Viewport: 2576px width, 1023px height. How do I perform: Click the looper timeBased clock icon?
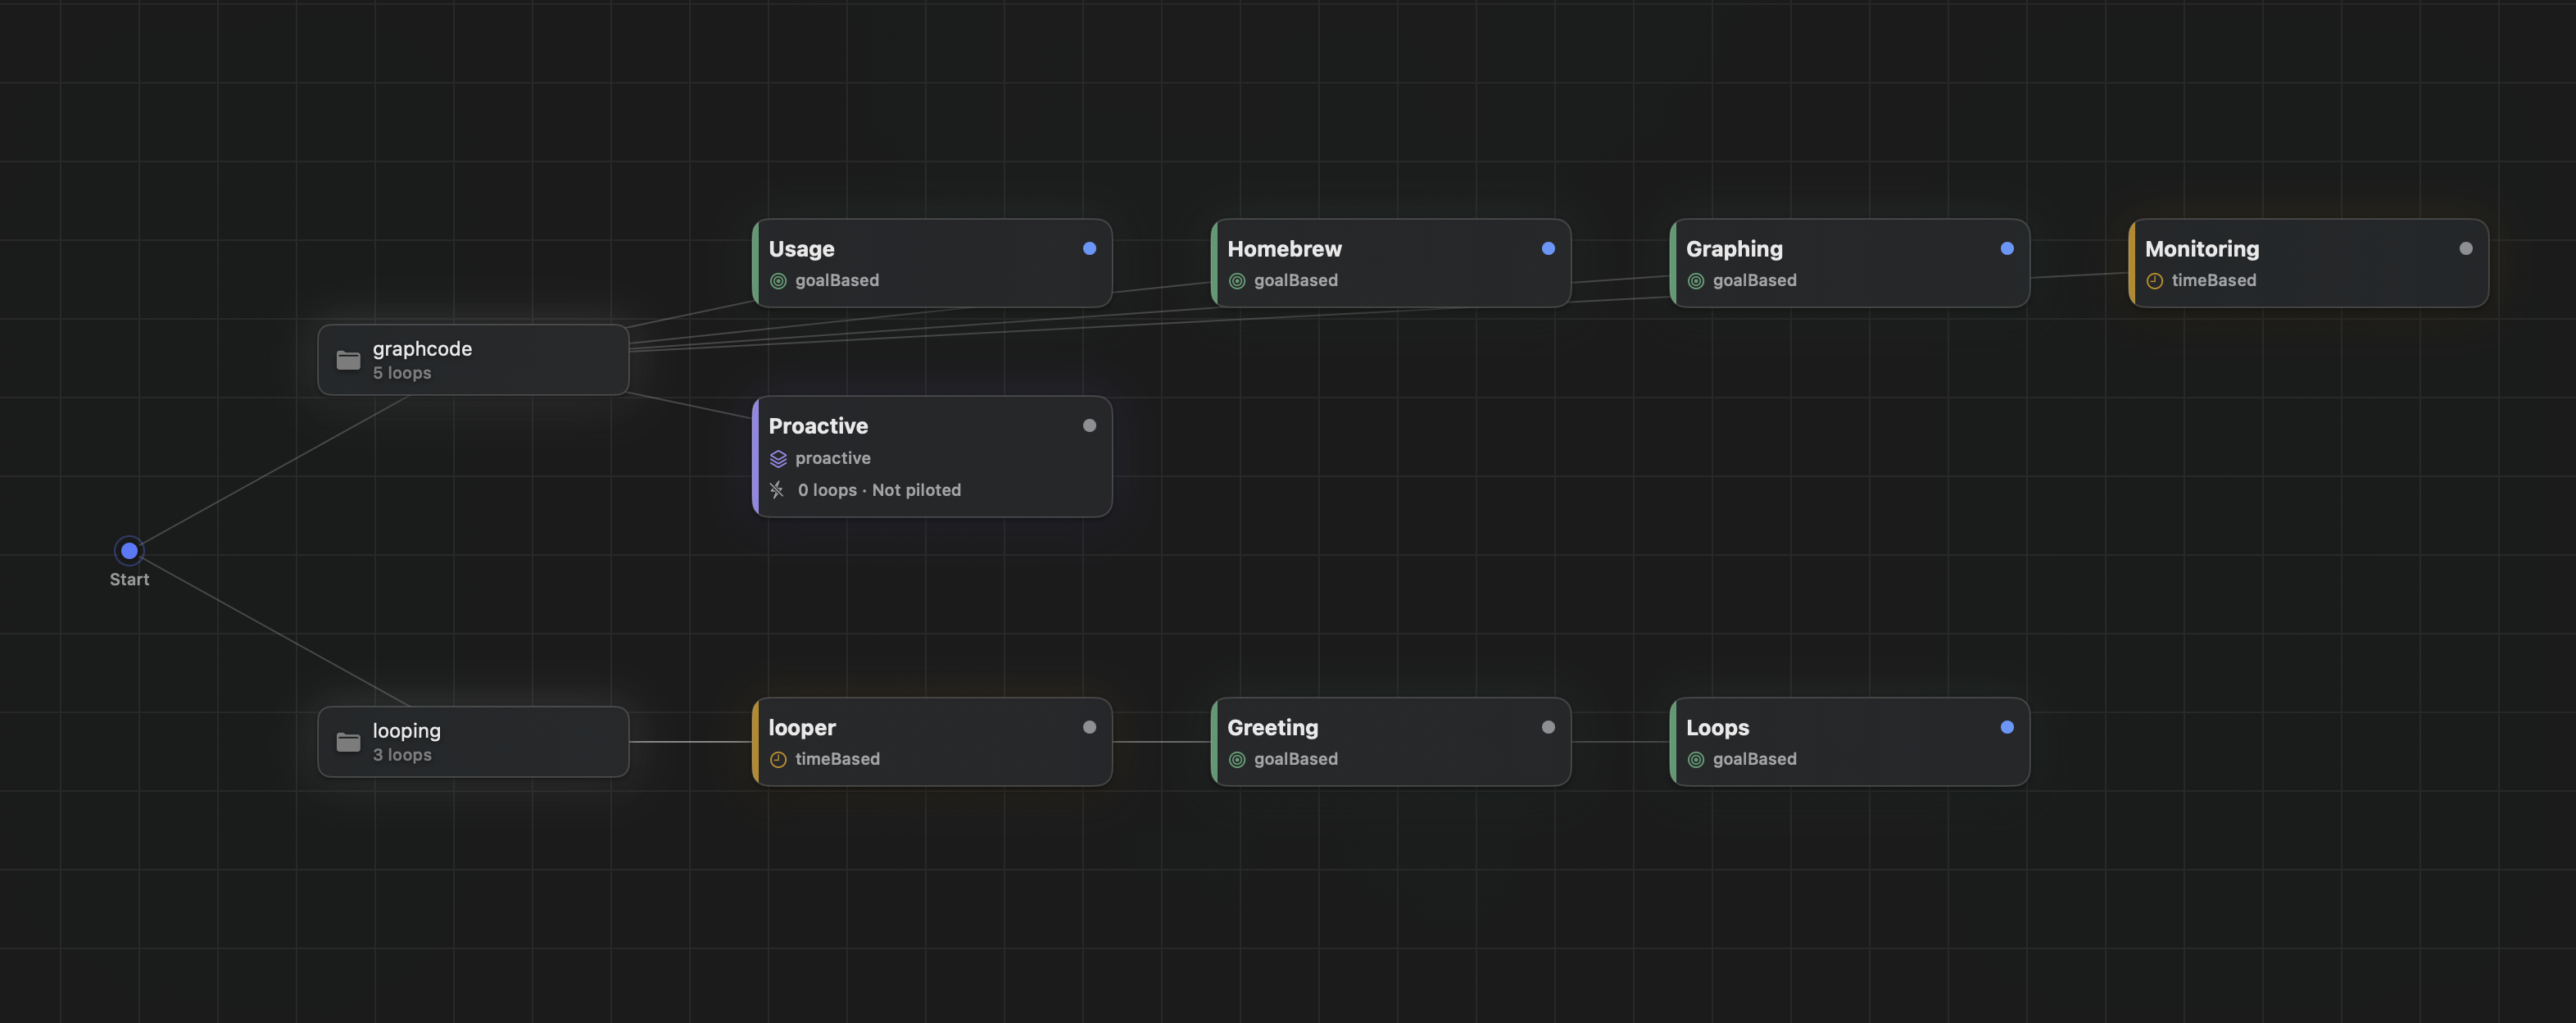coord(778,760)
